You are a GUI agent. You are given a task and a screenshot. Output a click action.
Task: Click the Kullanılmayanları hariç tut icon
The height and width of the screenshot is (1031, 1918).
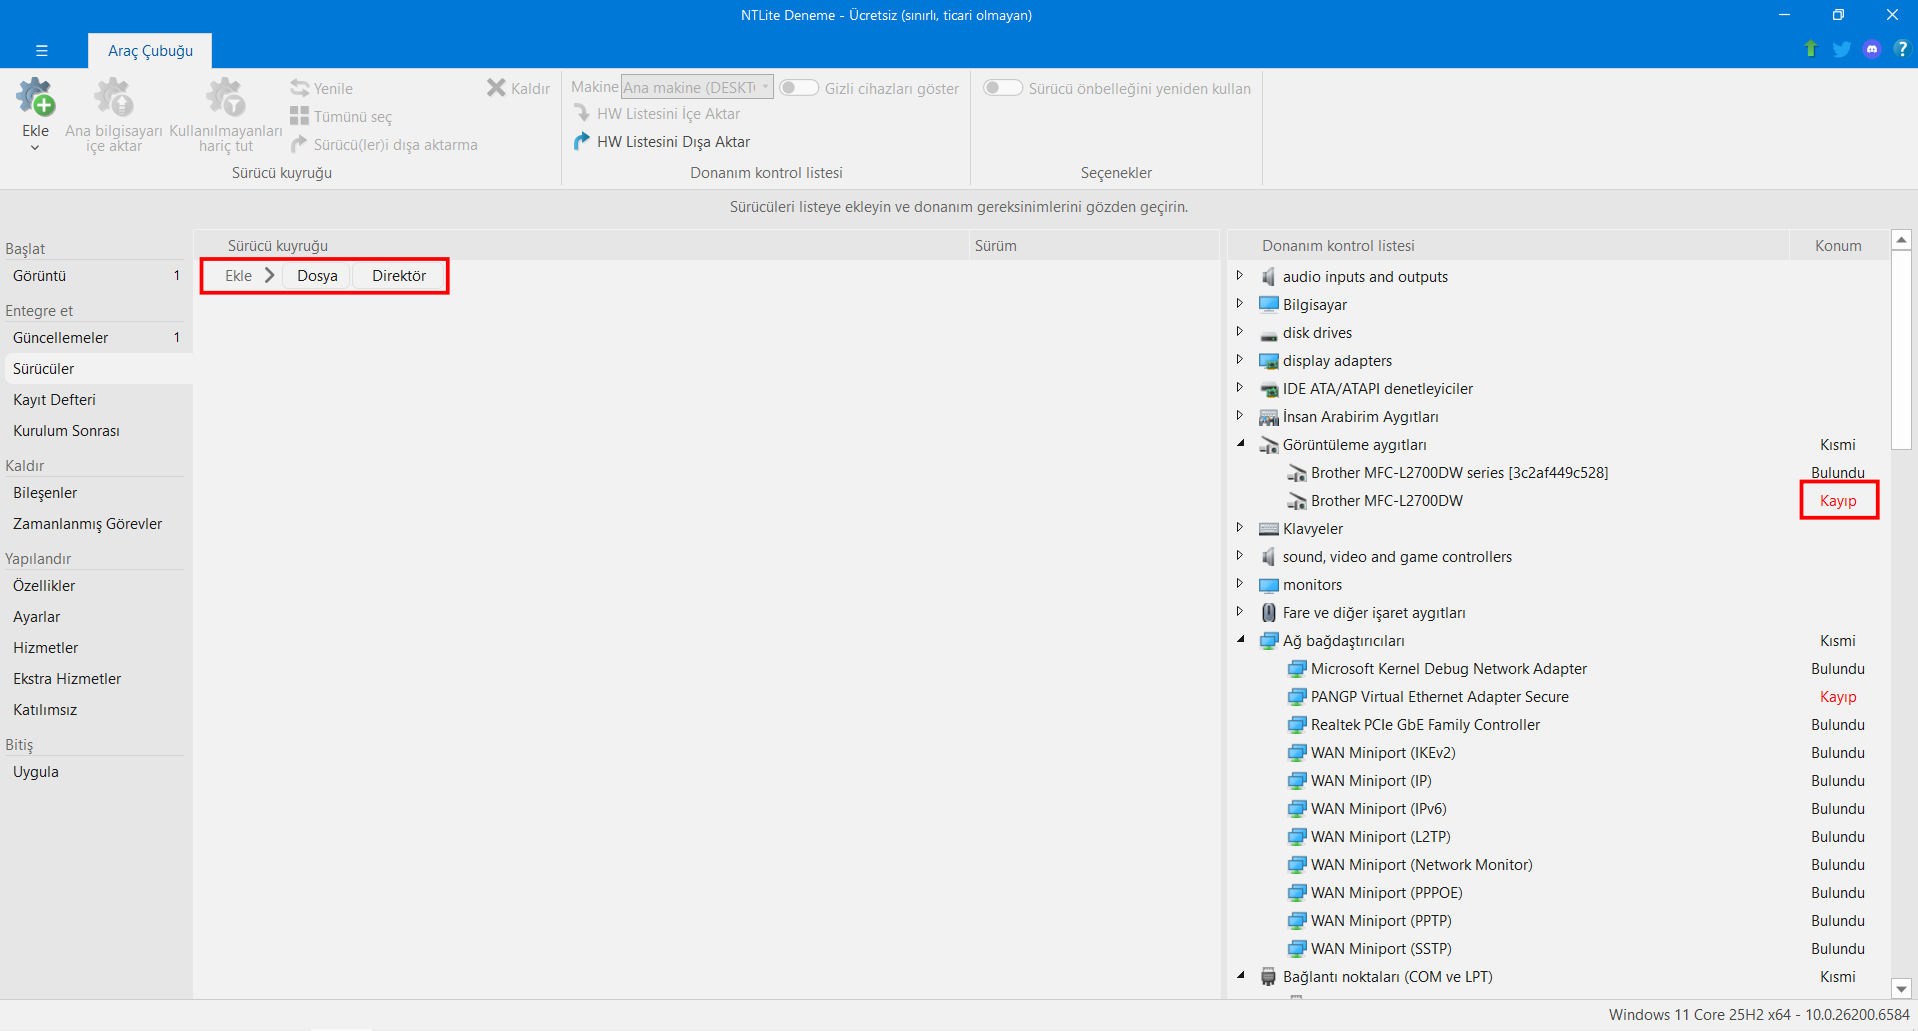coord(225,97)
